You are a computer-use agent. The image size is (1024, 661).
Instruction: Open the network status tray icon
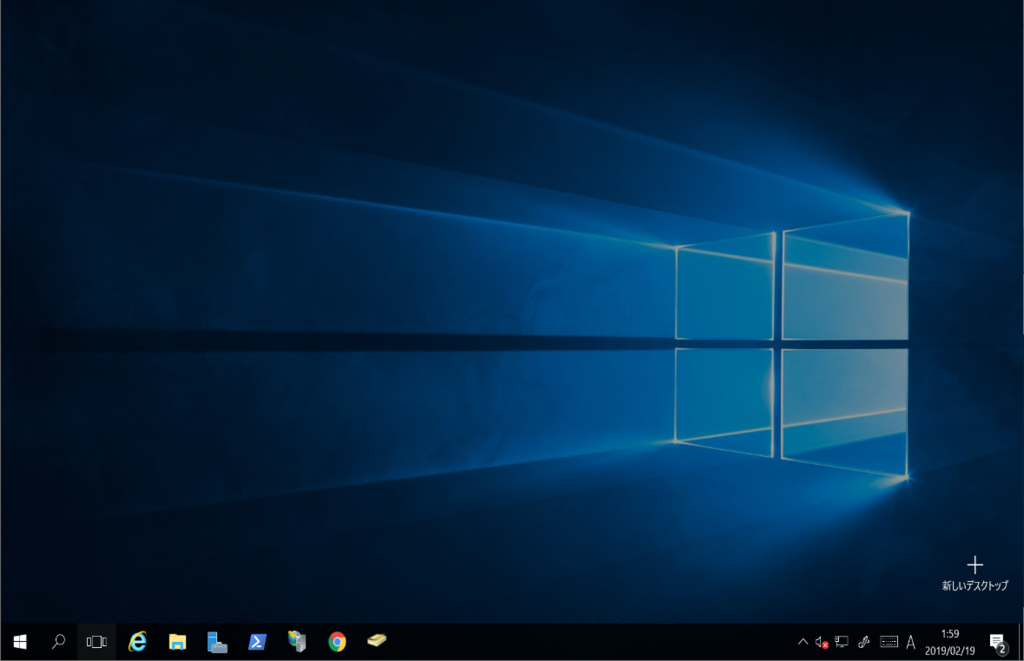pos(842,643)
